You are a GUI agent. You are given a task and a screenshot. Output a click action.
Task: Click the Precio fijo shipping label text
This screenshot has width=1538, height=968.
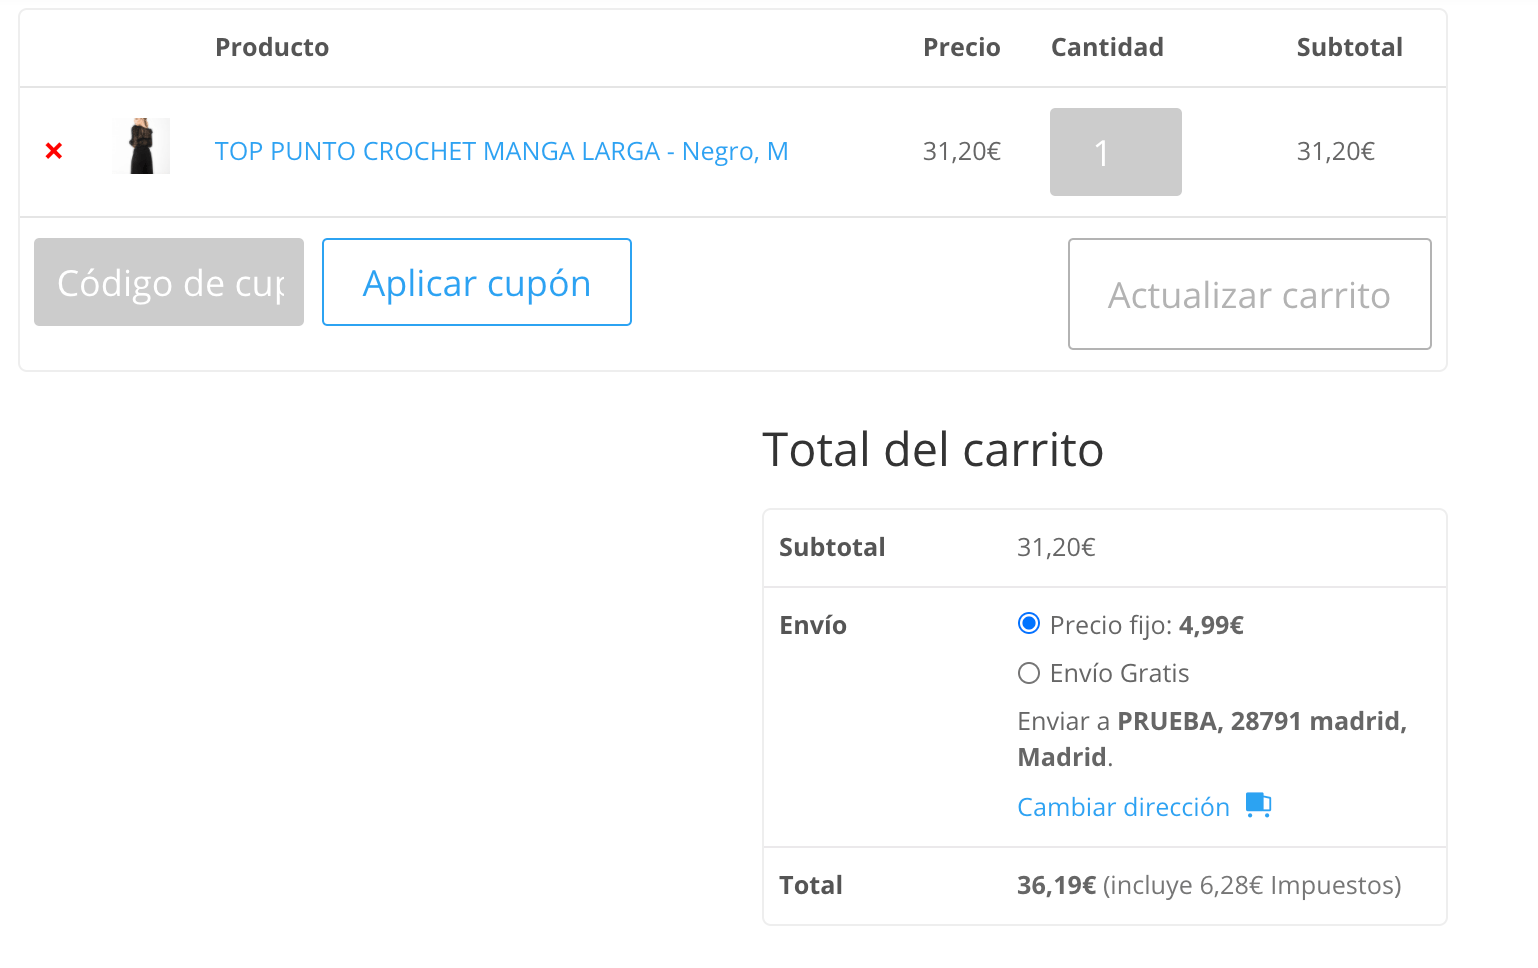[1147, 625]
